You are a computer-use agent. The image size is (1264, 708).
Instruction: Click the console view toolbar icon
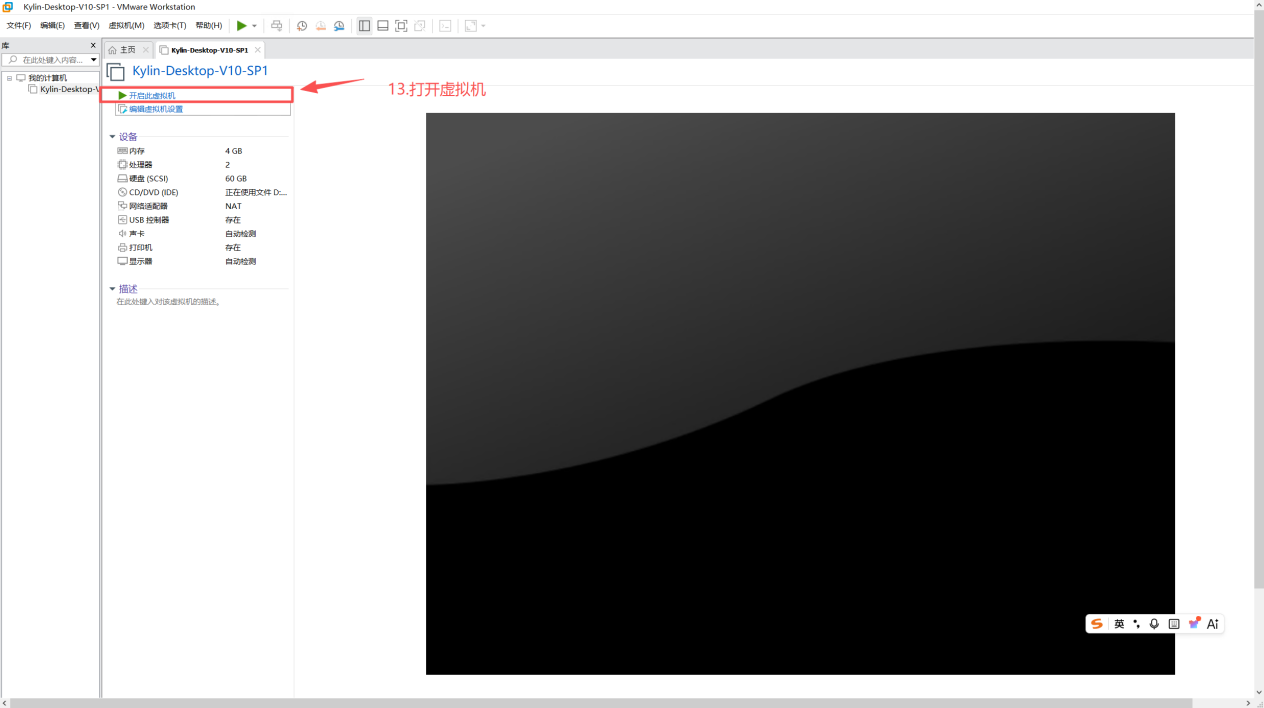pos(445,26)
